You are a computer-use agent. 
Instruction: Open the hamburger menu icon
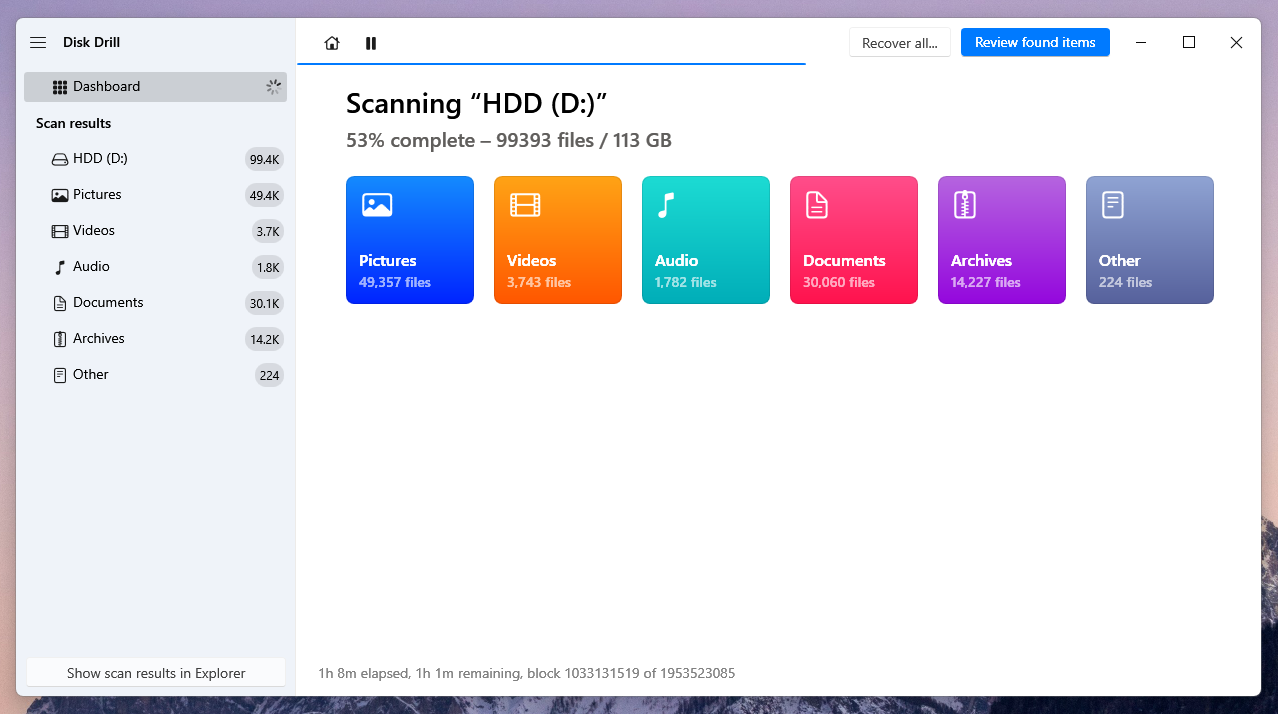[x=38, y=43]
